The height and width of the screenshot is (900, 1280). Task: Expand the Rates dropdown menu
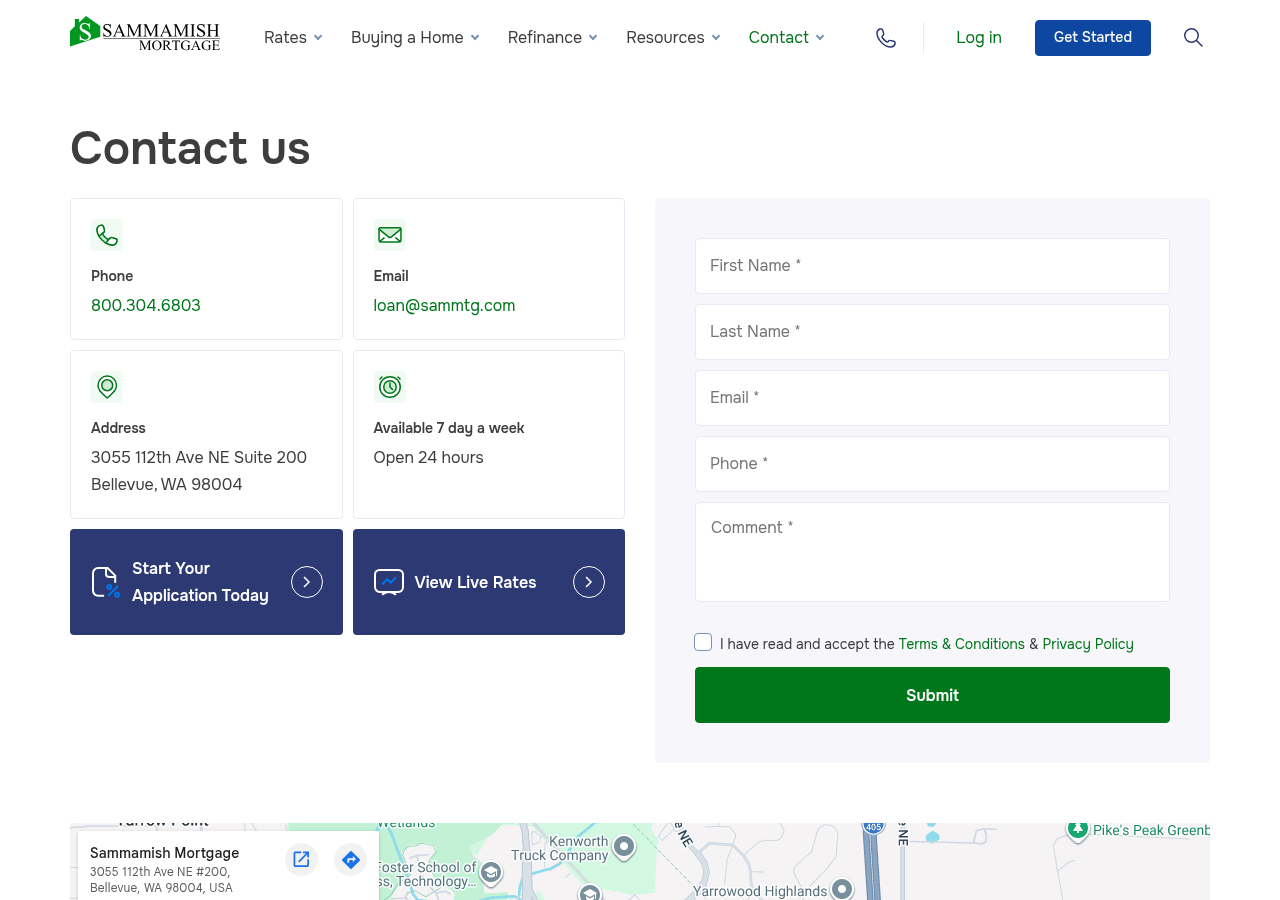click(x=292, y=37)
